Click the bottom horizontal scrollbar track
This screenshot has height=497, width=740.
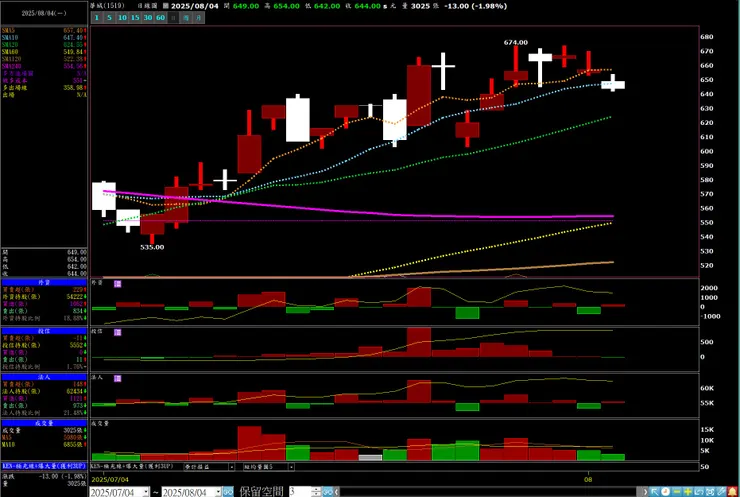[x=490, y=492]
